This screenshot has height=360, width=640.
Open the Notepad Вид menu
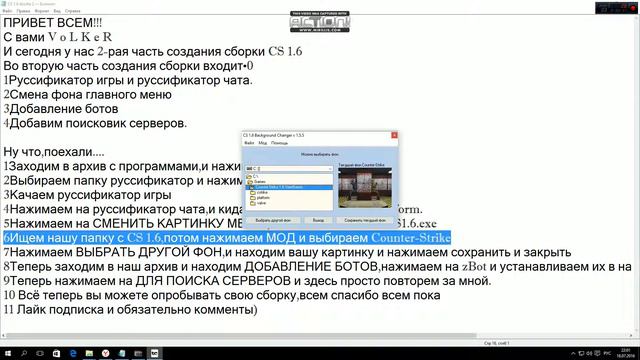(57, 11)
